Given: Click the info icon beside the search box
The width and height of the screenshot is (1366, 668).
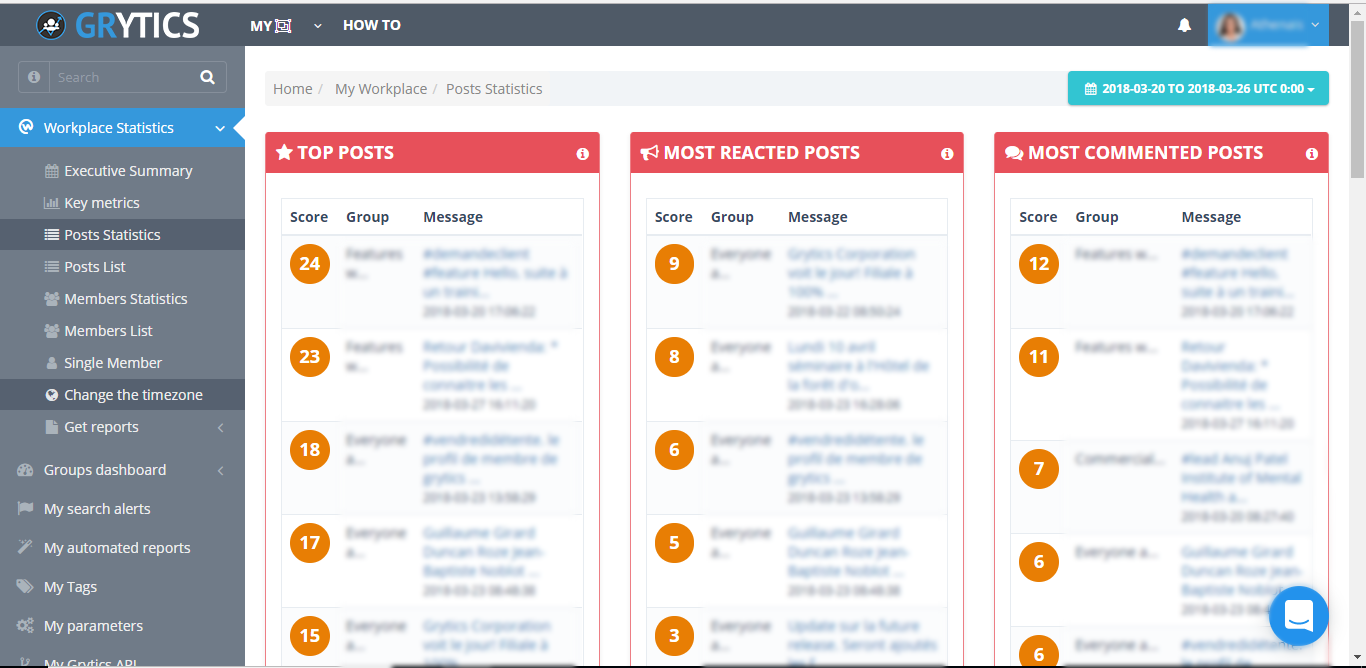Looking at the screenshot, I should [34, 77].
